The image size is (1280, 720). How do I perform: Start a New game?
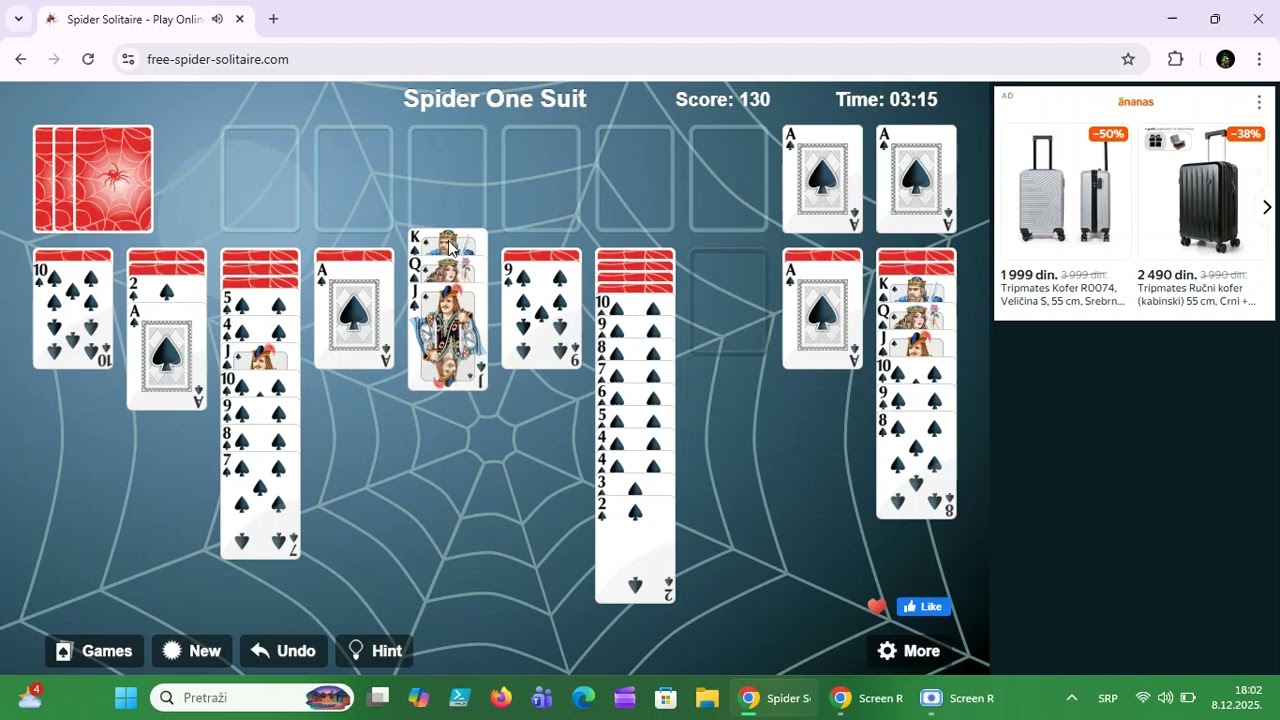[192, 651]
